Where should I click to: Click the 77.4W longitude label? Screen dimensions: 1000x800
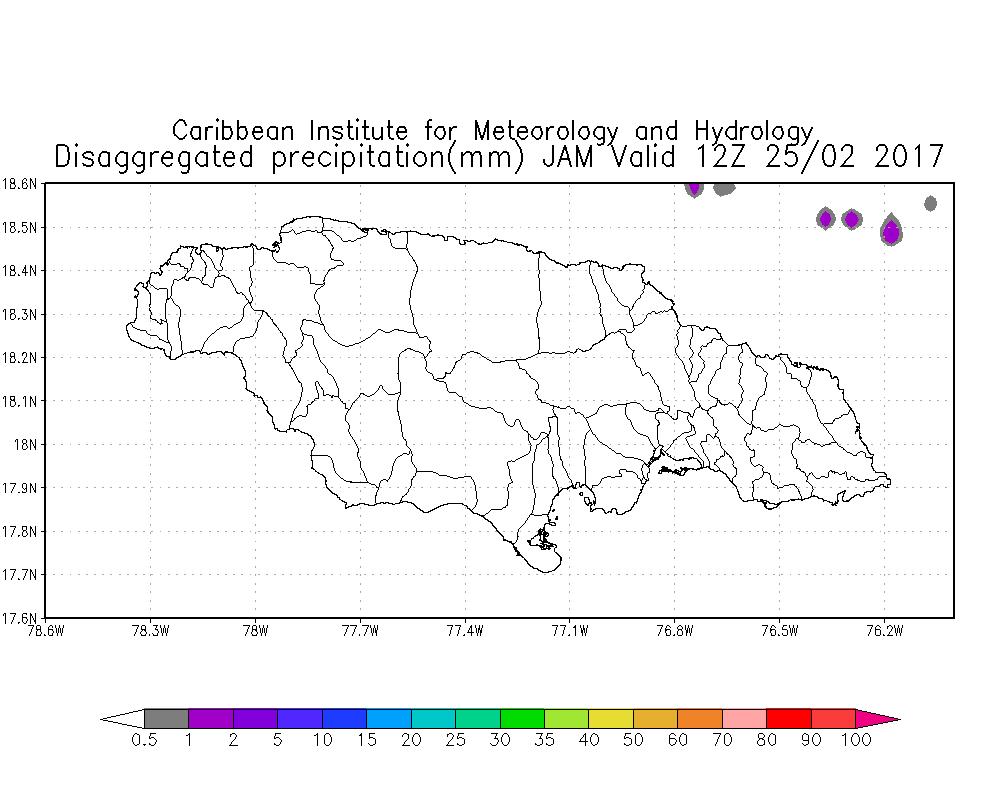pos(465,631)
